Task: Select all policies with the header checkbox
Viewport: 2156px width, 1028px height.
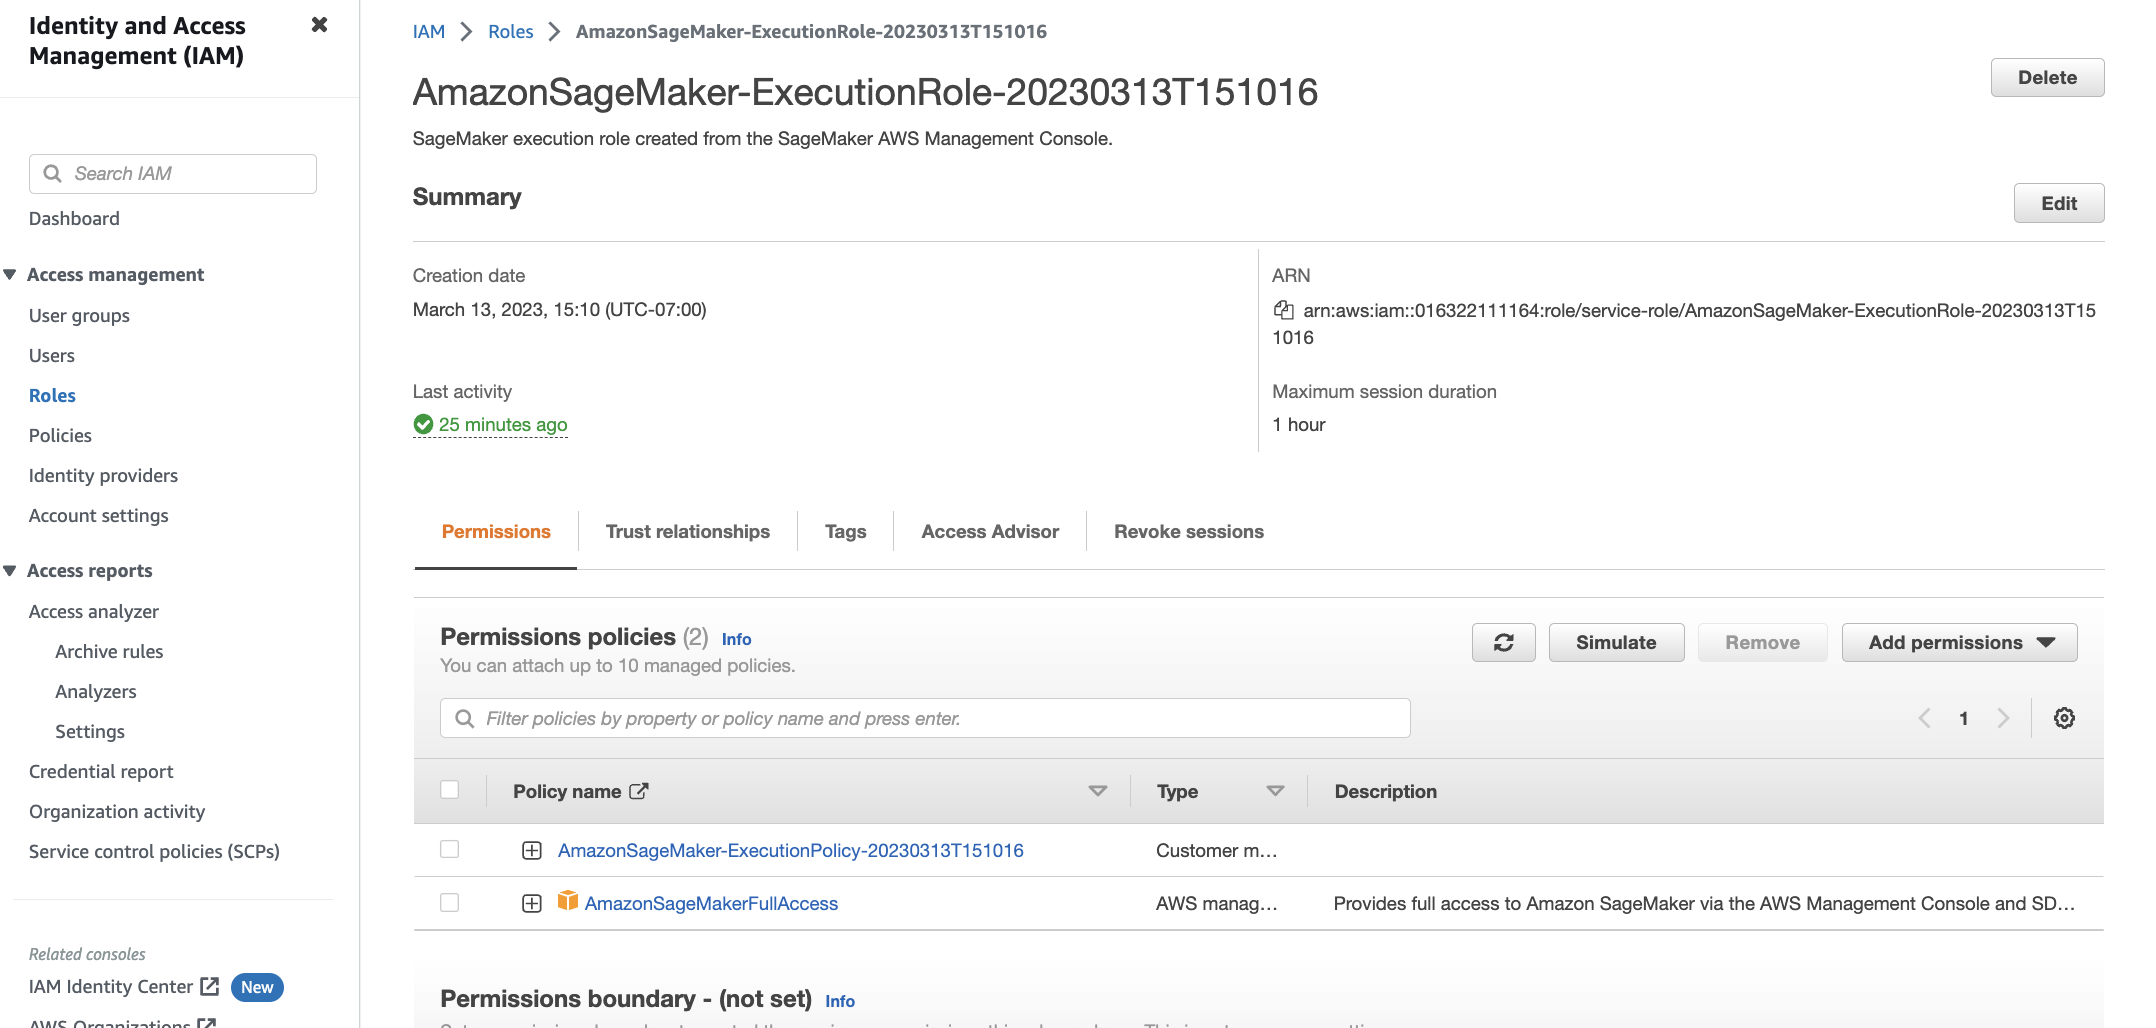Action: coord(450,790)
